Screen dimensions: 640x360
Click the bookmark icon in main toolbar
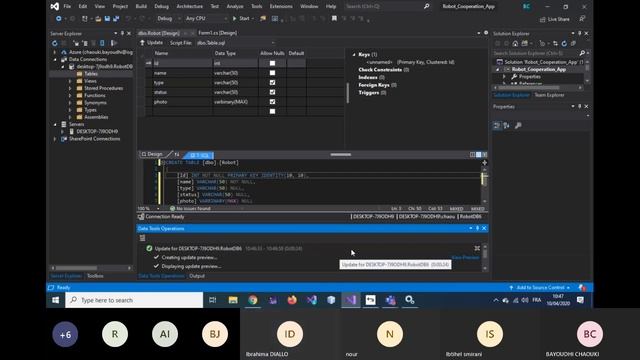coord(334,19)
